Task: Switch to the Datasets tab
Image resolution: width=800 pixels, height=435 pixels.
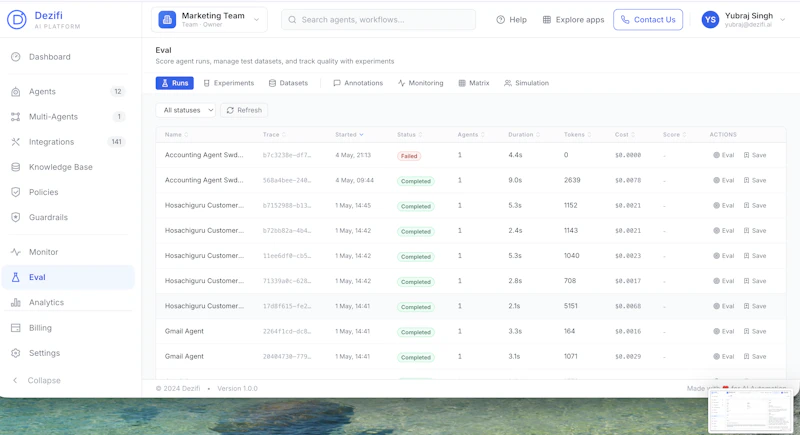Action: click(288, 83)
